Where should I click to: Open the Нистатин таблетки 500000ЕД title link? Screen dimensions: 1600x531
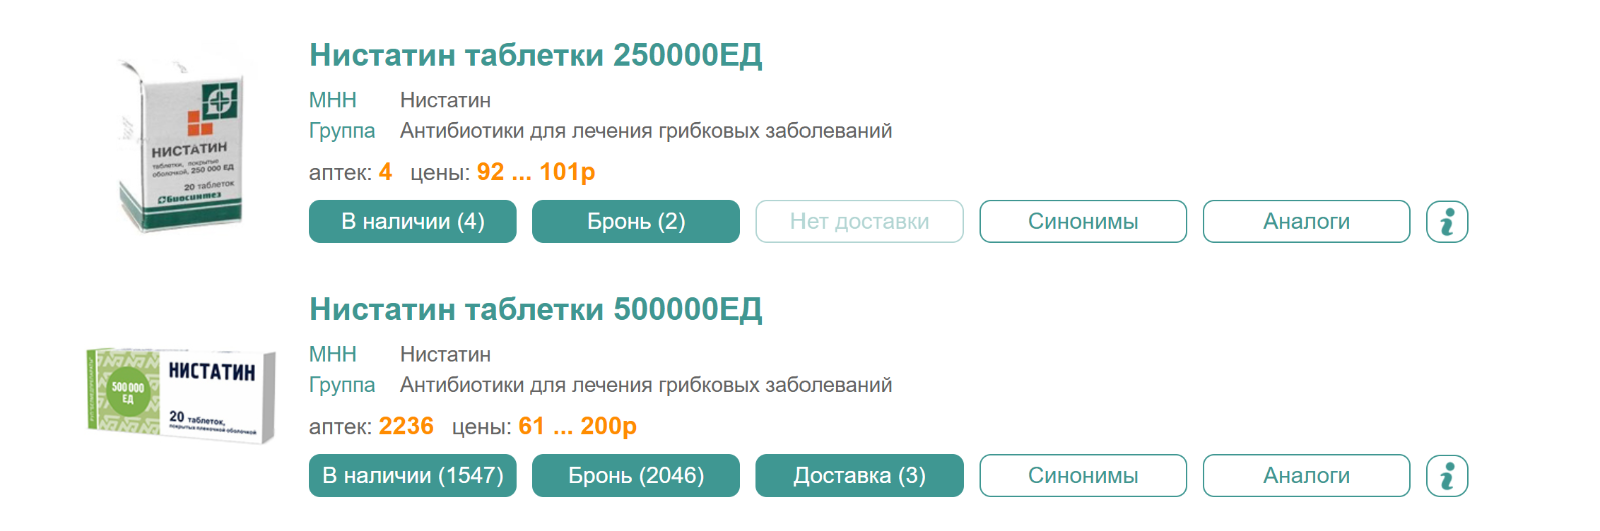pos(535,309)
